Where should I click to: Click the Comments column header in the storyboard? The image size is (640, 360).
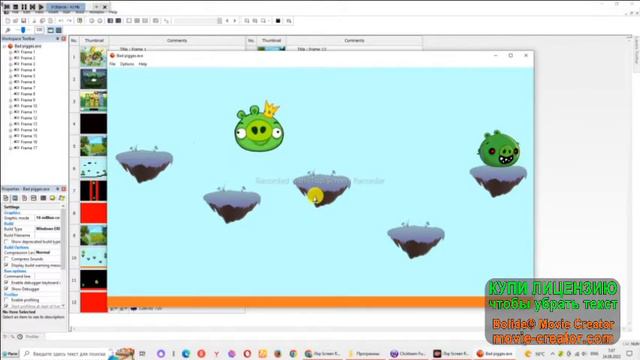click(x=177, y=40)
